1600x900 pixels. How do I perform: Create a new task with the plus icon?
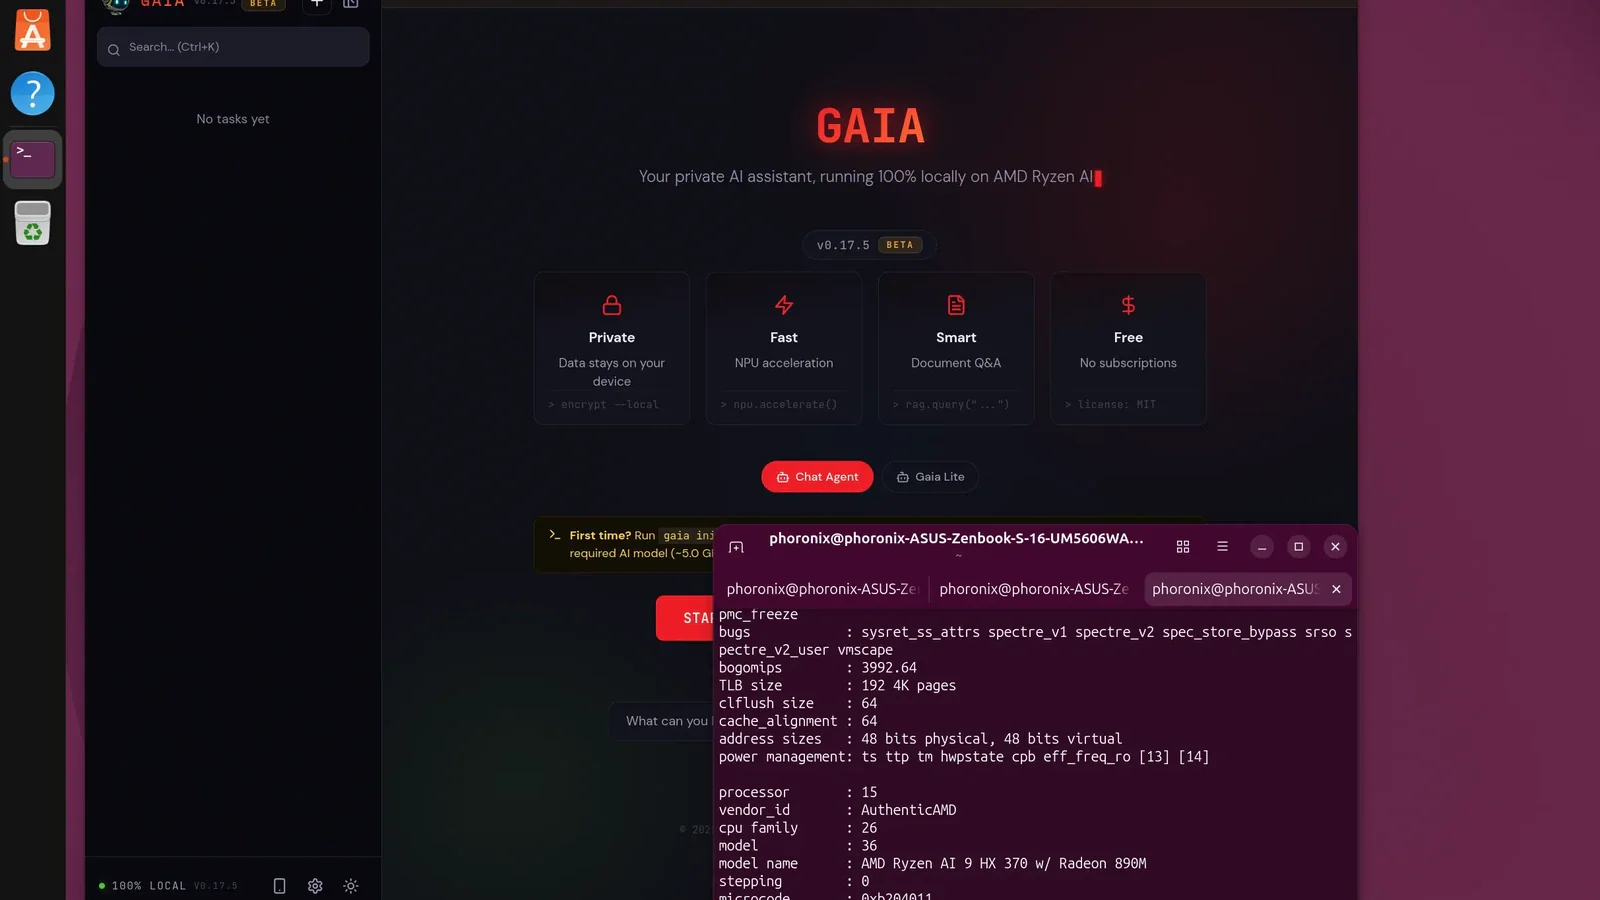[x=317, y=4]
